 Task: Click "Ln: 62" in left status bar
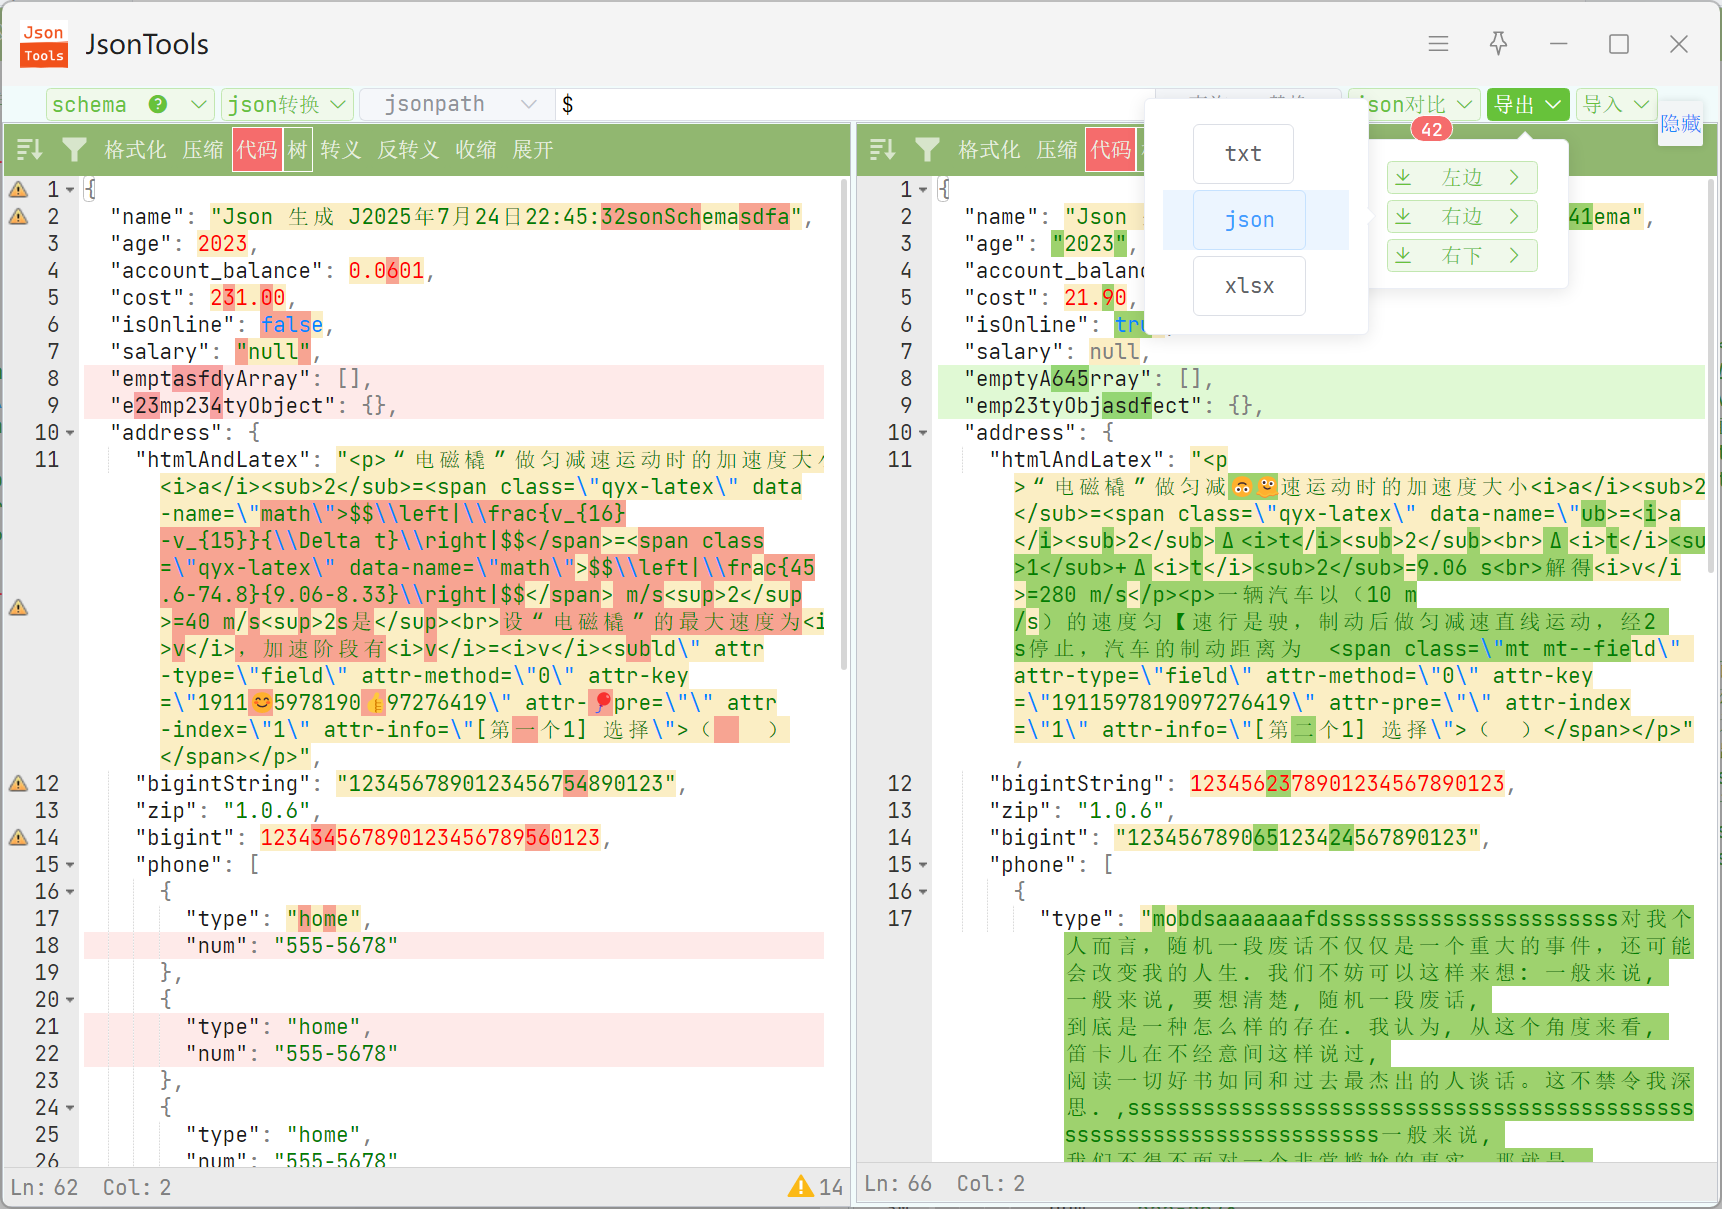[44, 1187]
